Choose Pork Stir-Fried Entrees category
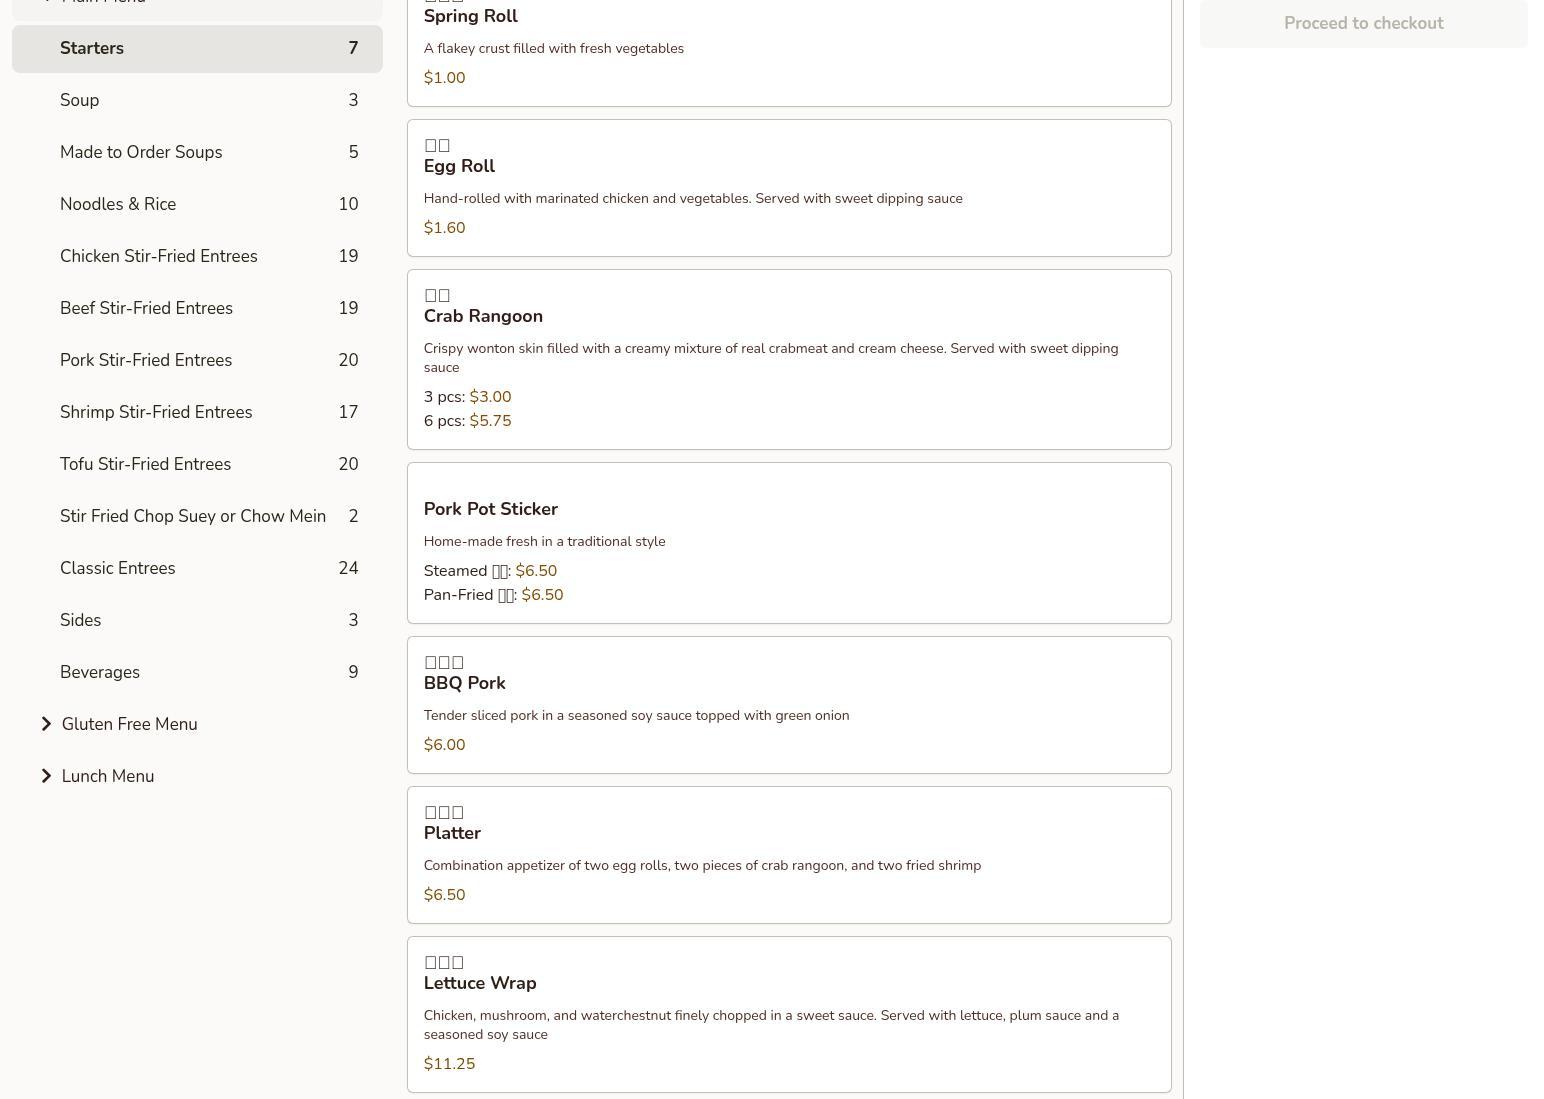Image resolution: width=1544 pixels, height=1099 pixels. pos(197,360)
